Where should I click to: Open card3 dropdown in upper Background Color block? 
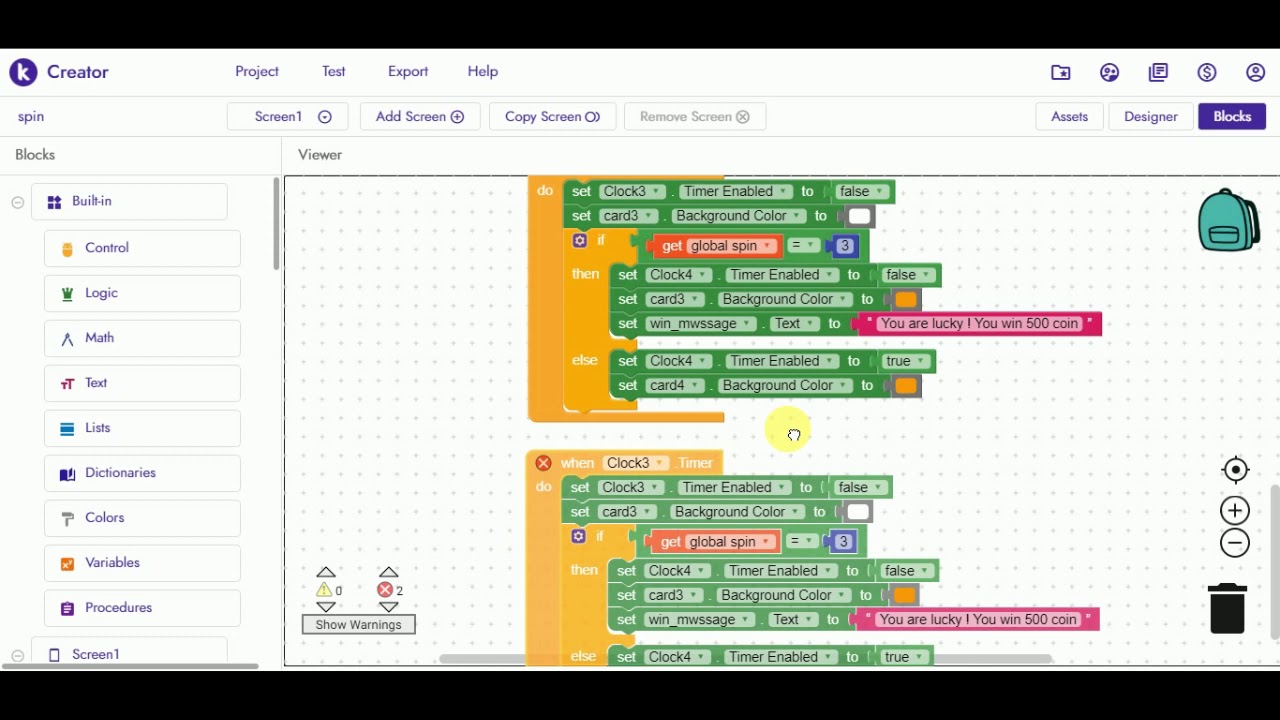(627, 216)
